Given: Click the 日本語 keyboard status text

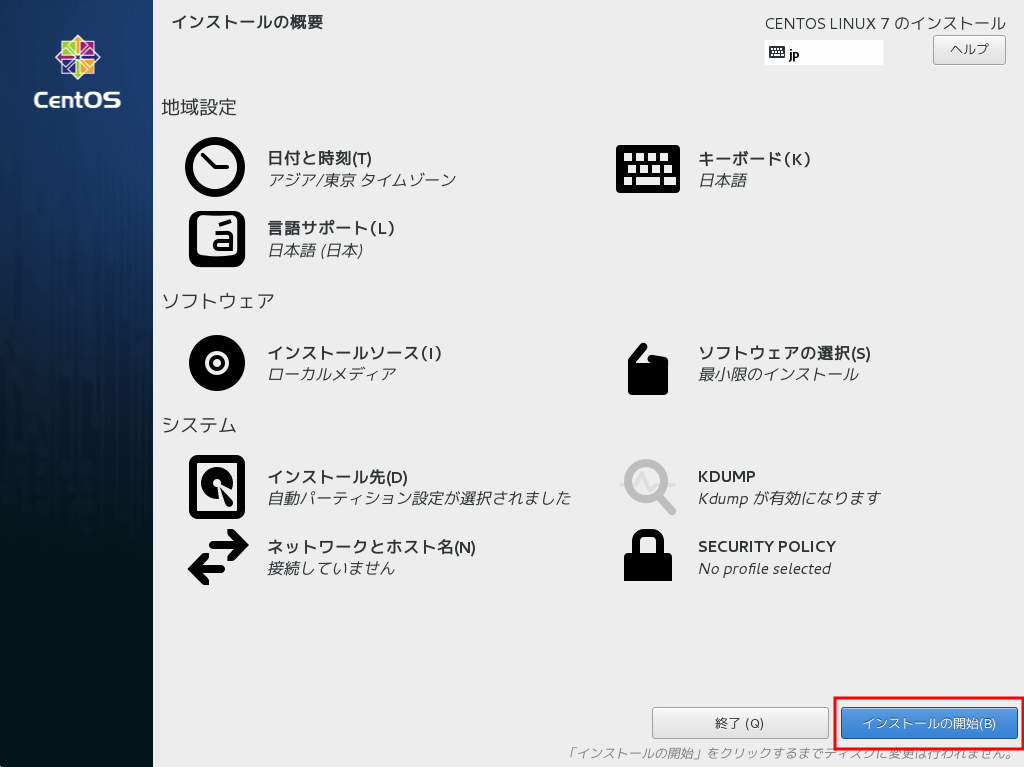Looking at the screenshot, I should [722, 180].
